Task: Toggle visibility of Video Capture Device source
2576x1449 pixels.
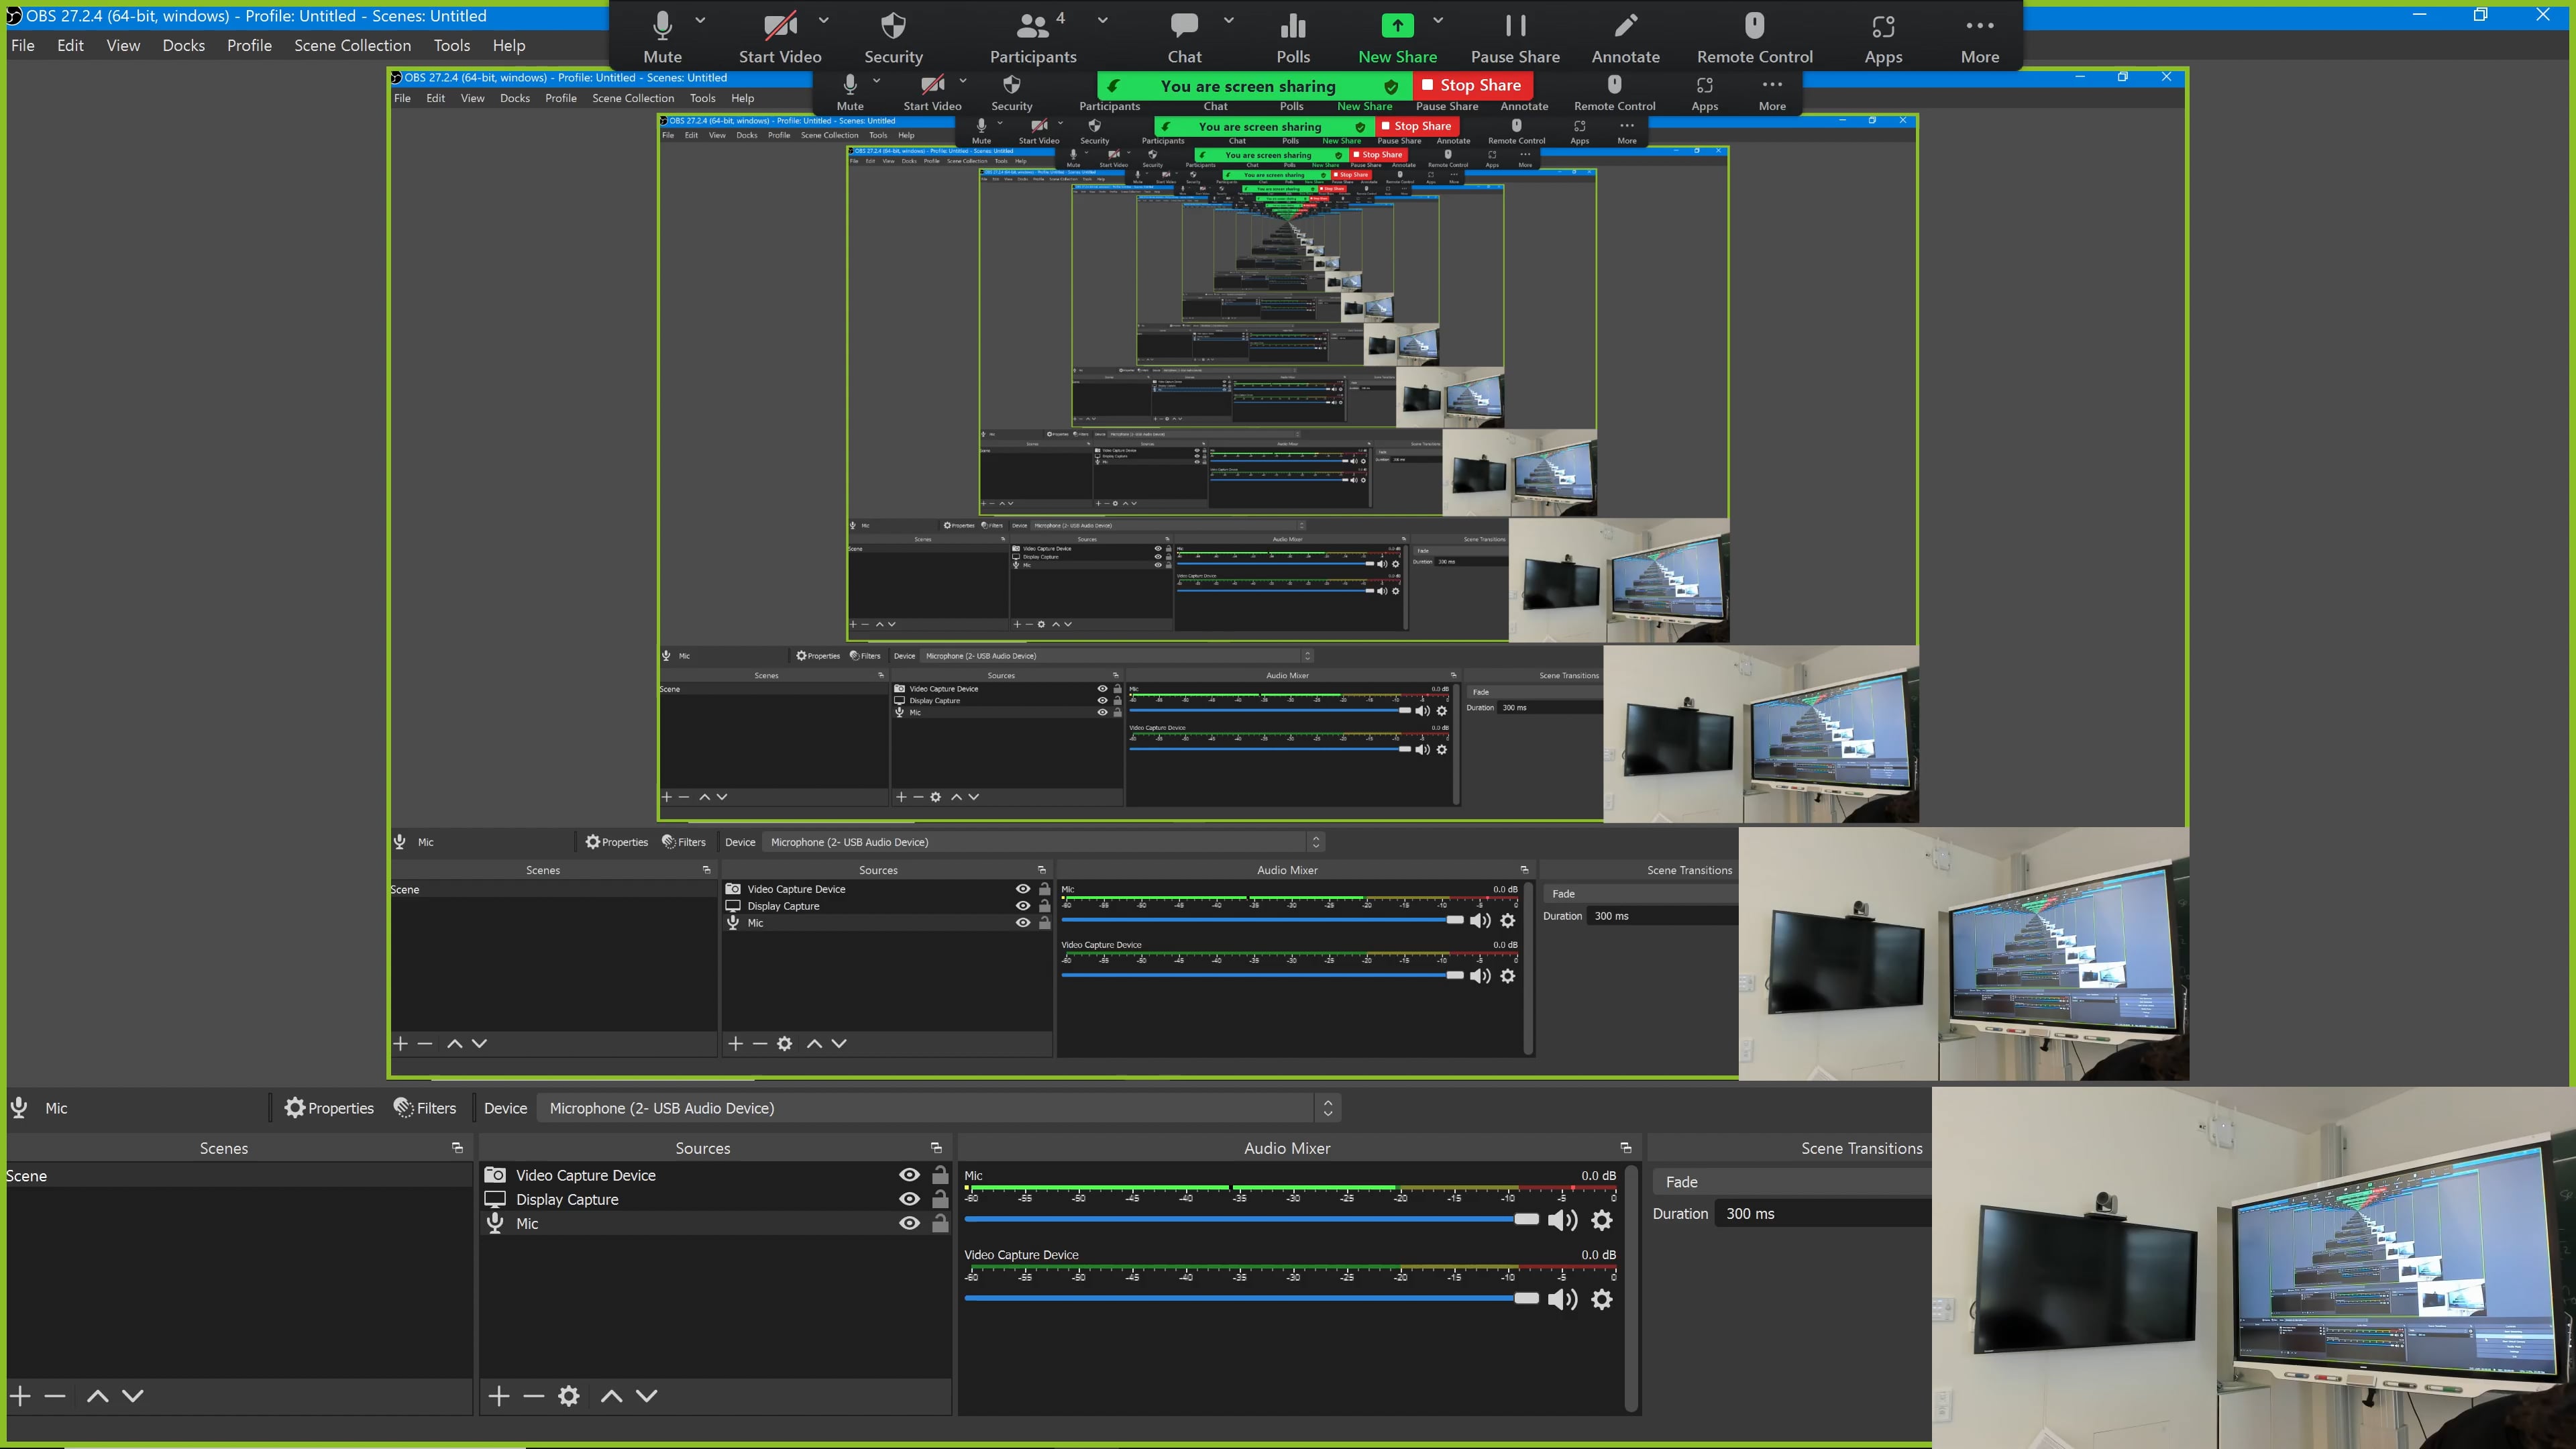Action: click(x=909, y=1175)
